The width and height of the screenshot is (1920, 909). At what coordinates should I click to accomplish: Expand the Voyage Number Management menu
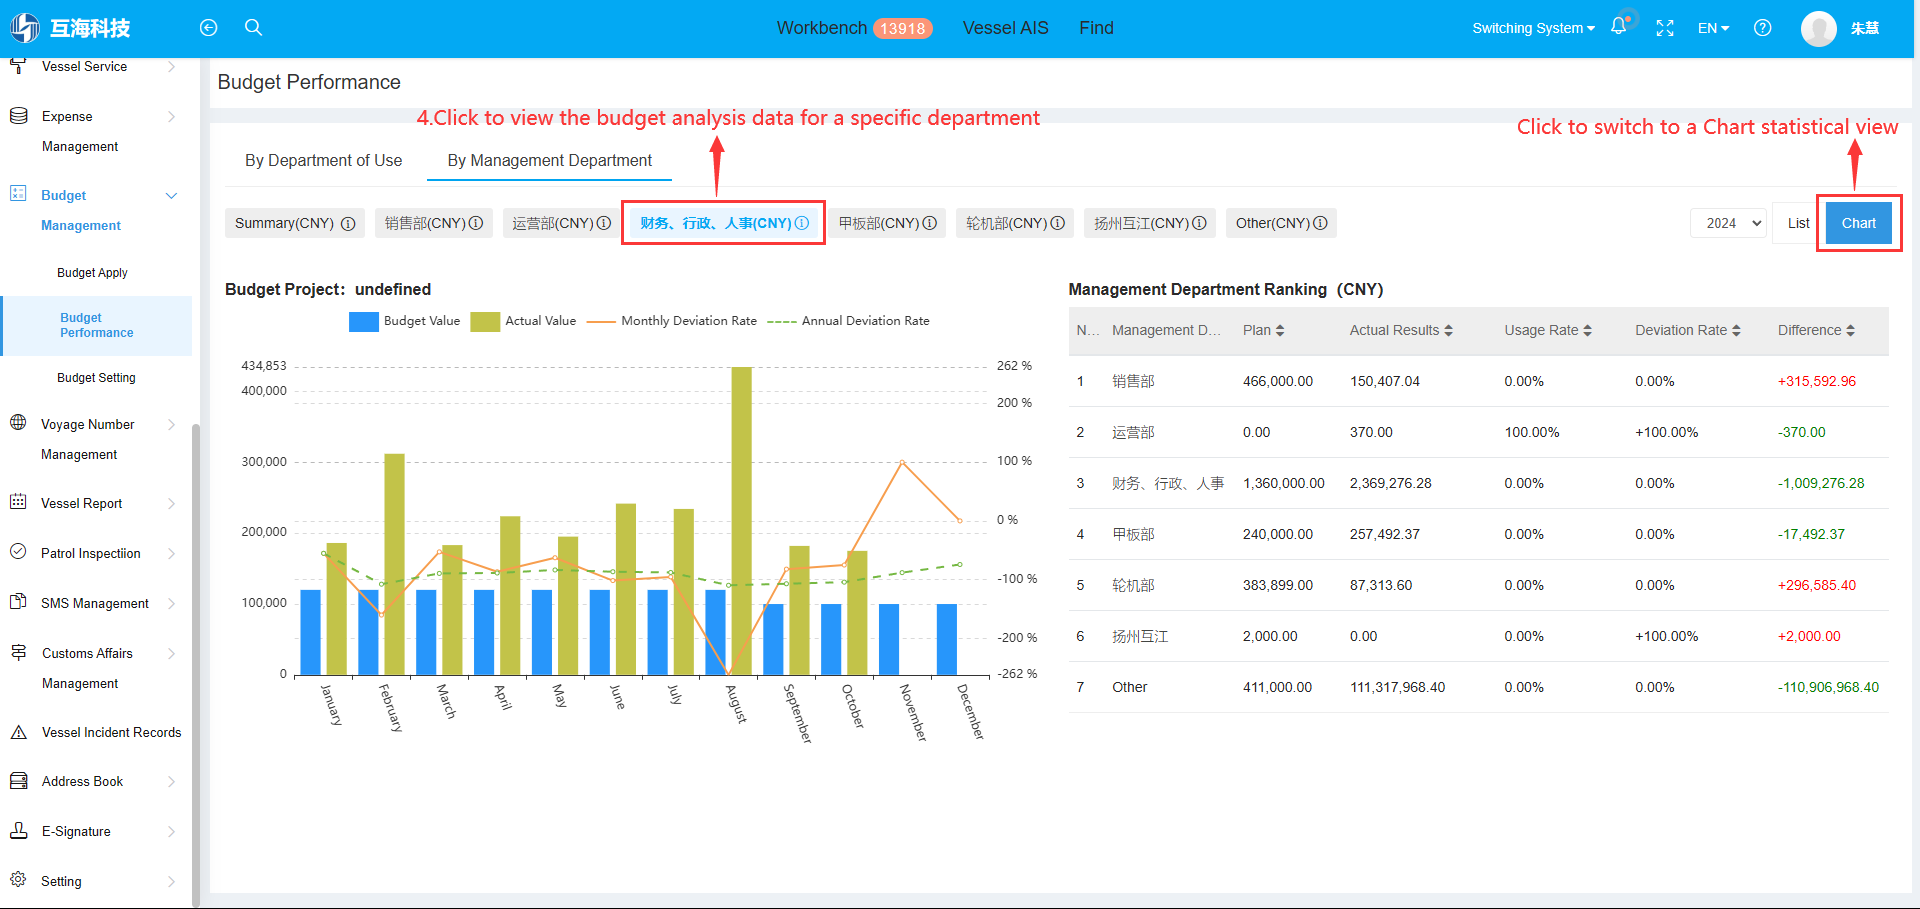171,424
